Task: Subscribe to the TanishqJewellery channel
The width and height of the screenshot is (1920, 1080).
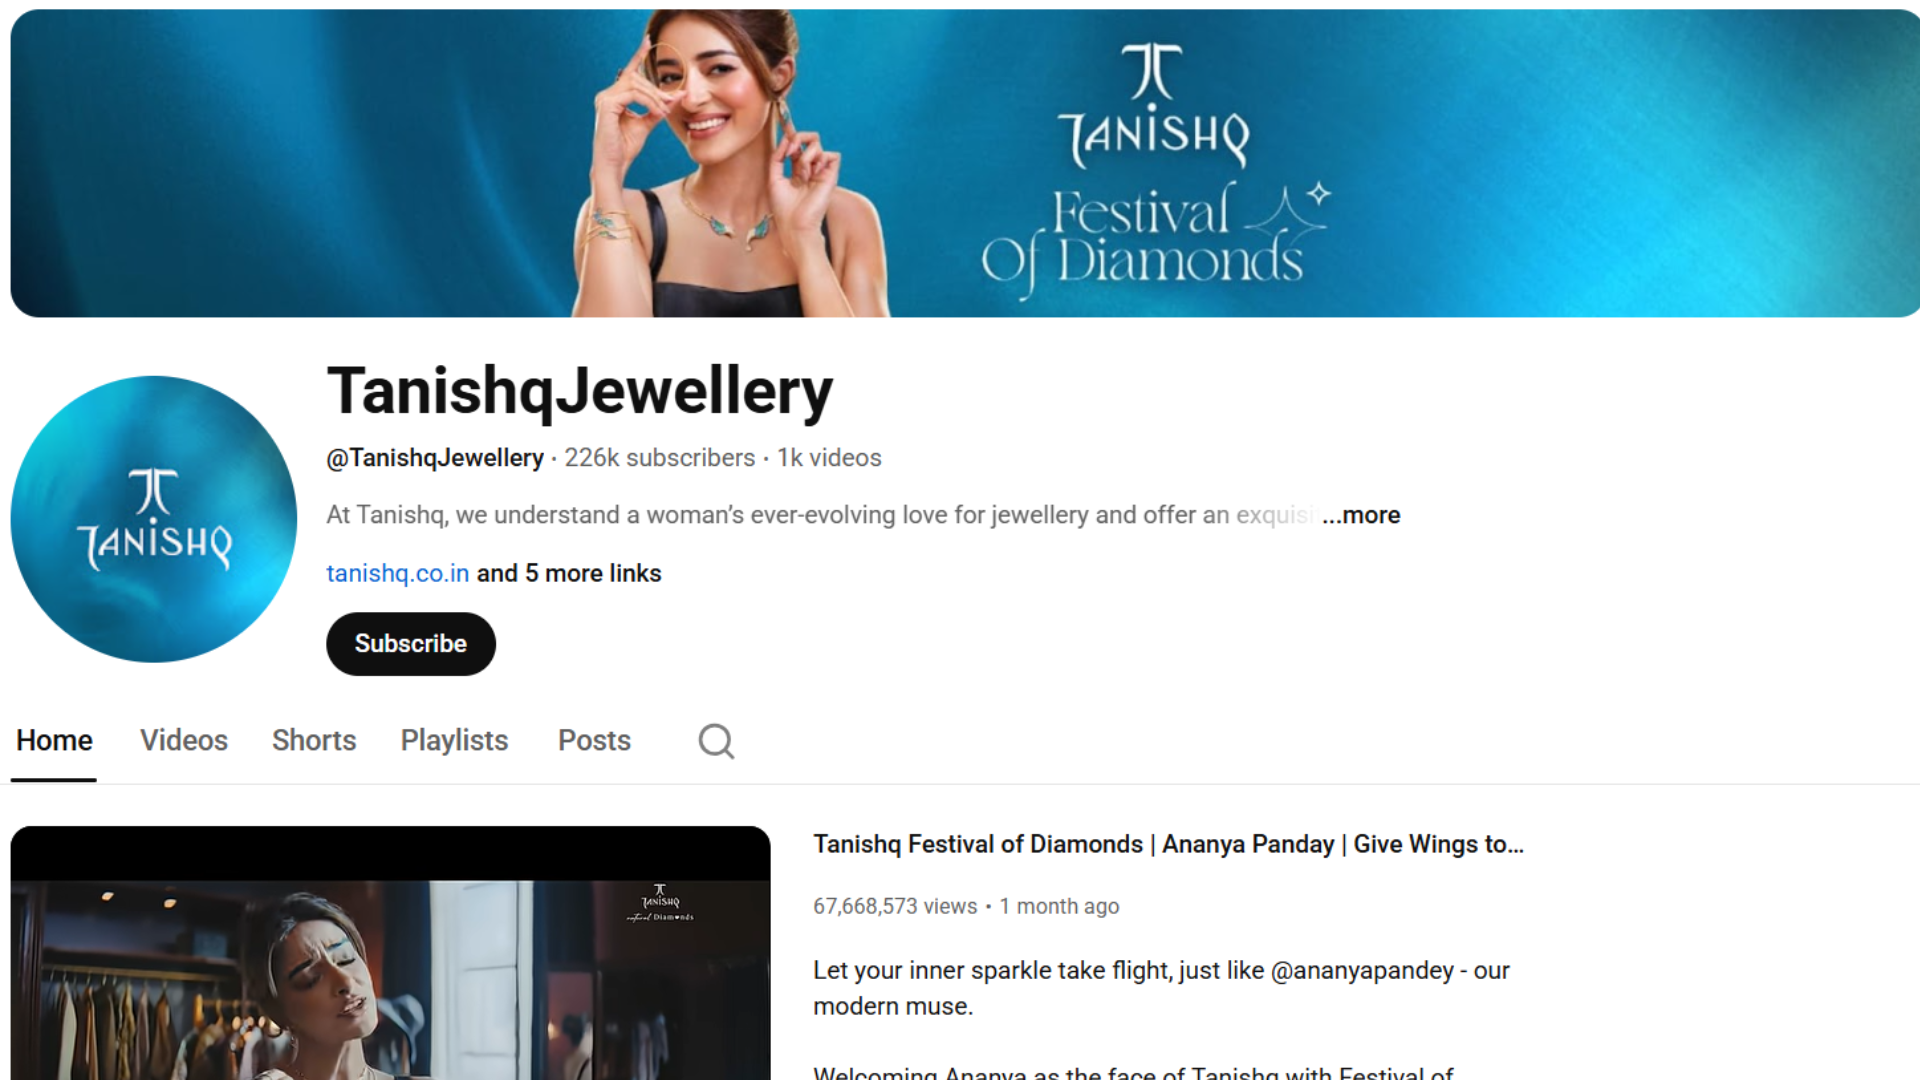Action: 411,644
